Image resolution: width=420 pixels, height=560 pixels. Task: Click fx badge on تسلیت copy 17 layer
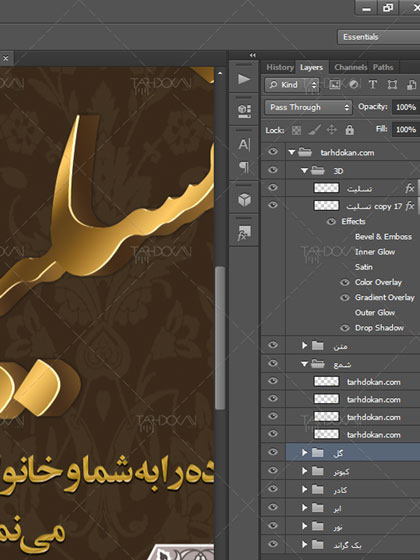tap(410, 206)
